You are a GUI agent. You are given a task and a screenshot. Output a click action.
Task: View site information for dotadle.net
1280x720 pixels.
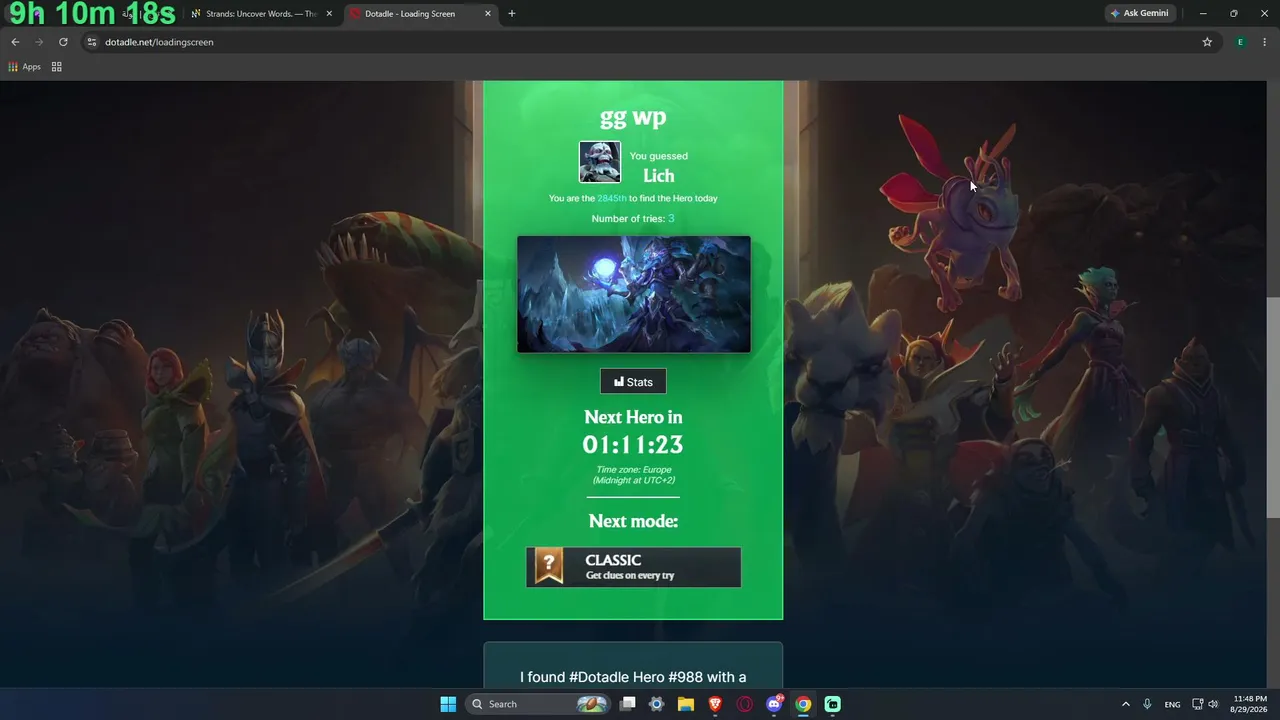coord(92,42)
